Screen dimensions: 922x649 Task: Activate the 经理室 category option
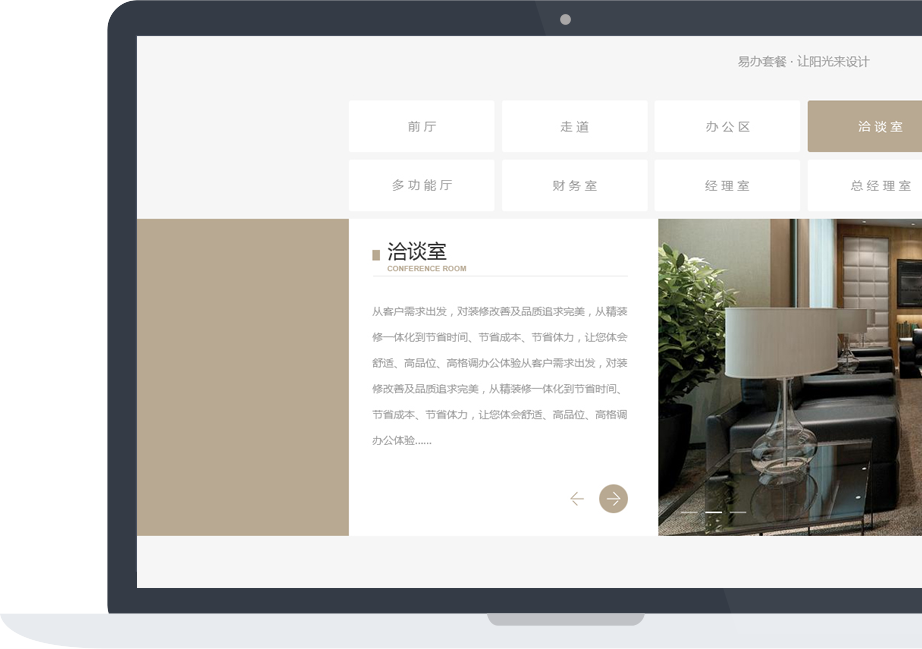[x=727, y=185]
